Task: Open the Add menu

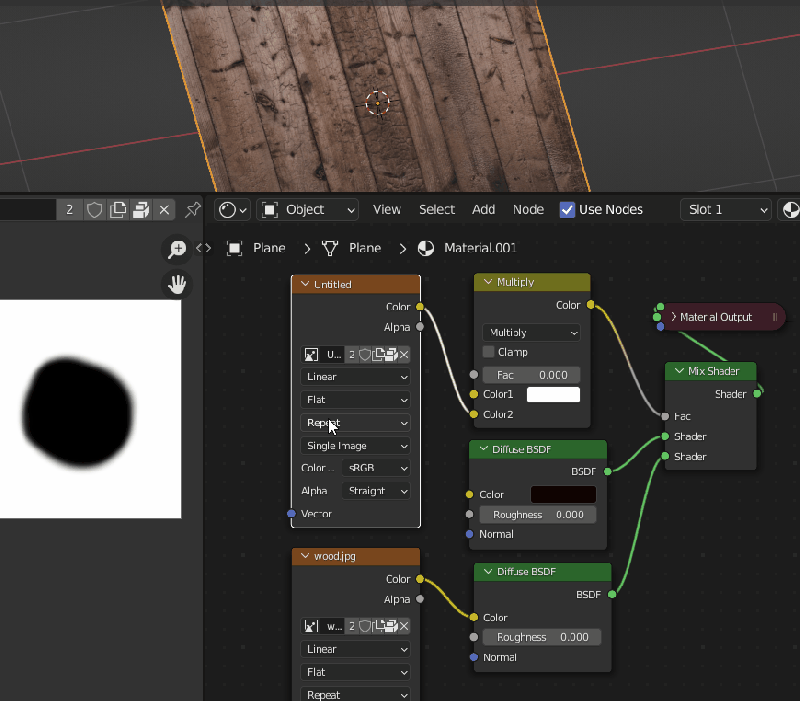Action: tap(483, 209)
